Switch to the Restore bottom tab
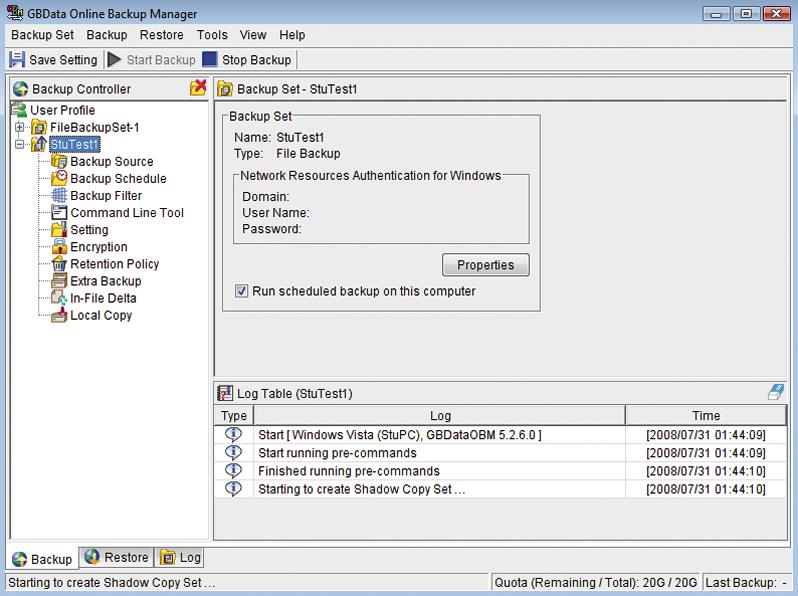 pyautogui.click(x=117, y=557)
